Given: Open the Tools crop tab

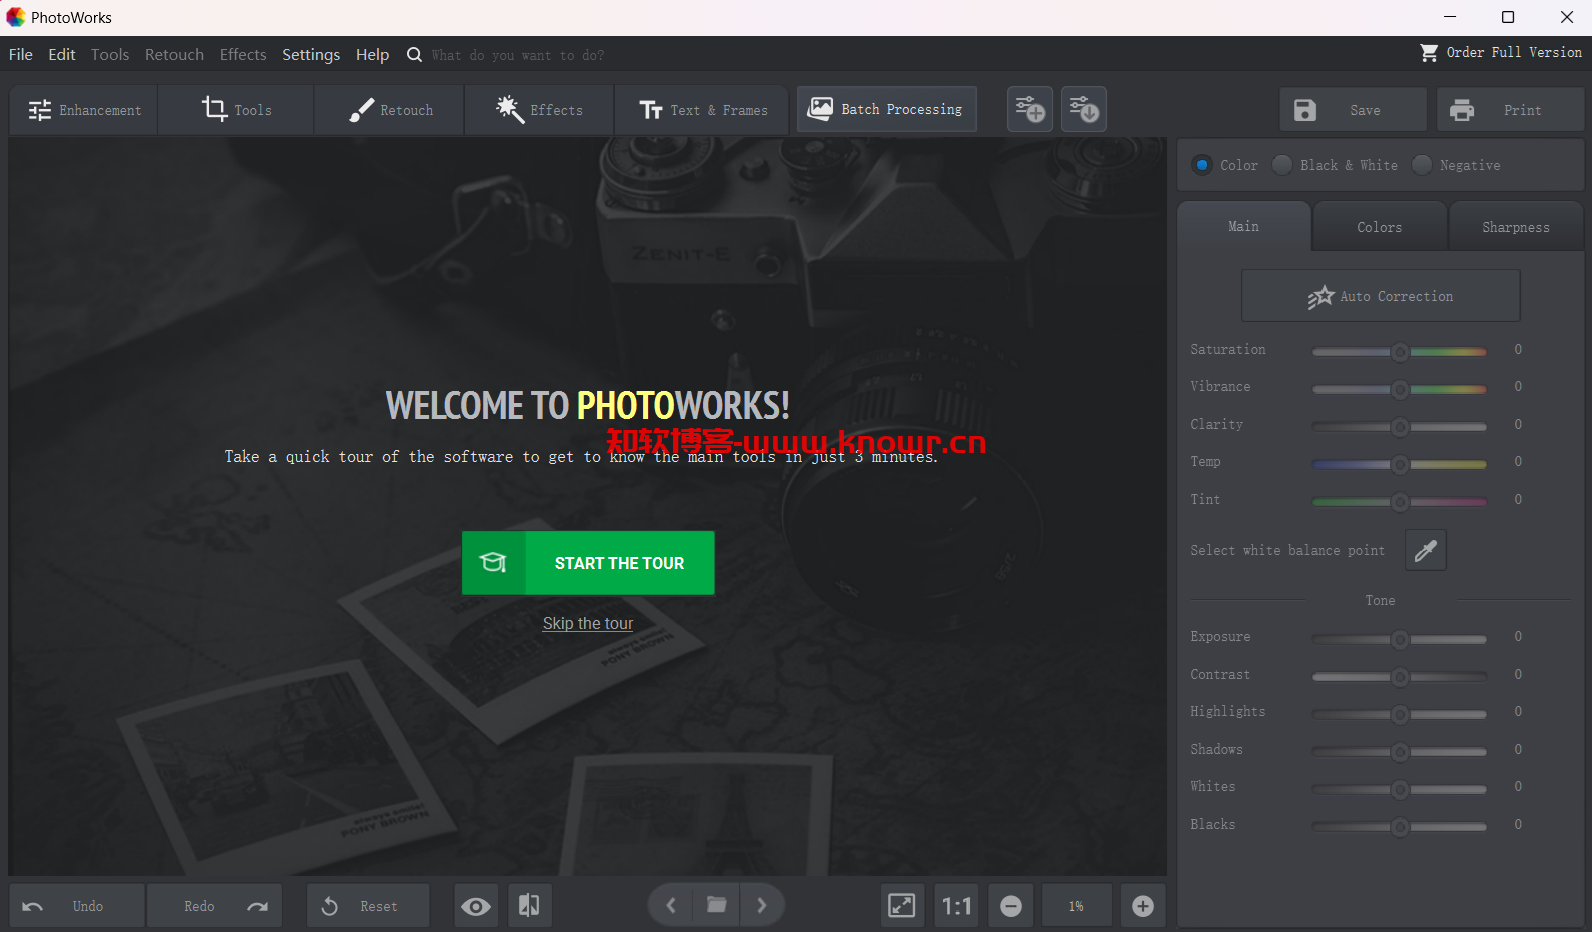Looking at the screenshot, I should pos(236,110).
